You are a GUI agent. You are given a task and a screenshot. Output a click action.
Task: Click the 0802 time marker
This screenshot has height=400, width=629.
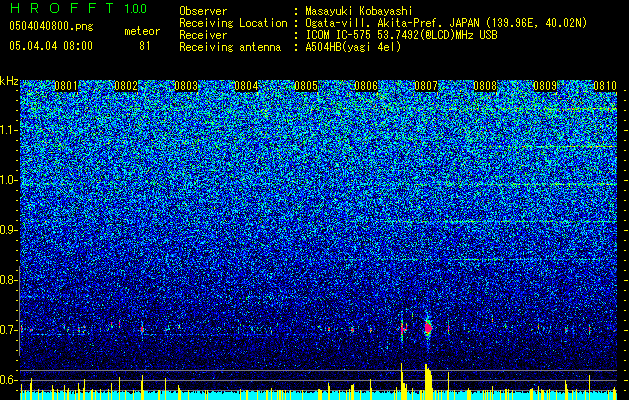click(126, 86)
